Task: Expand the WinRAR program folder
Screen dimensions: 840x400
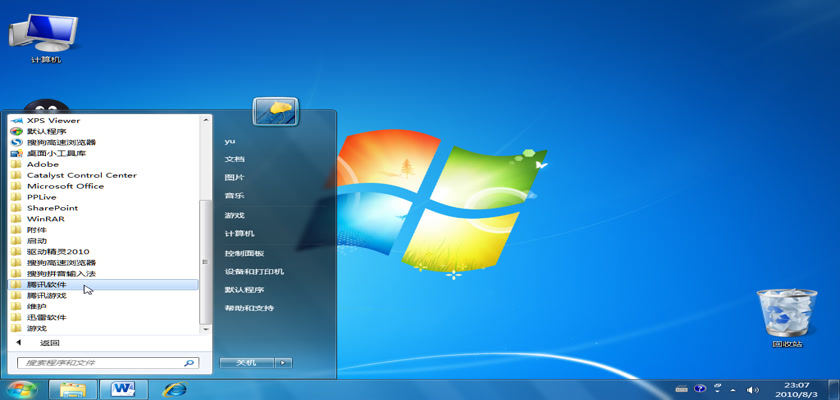Action: point(46,218)
